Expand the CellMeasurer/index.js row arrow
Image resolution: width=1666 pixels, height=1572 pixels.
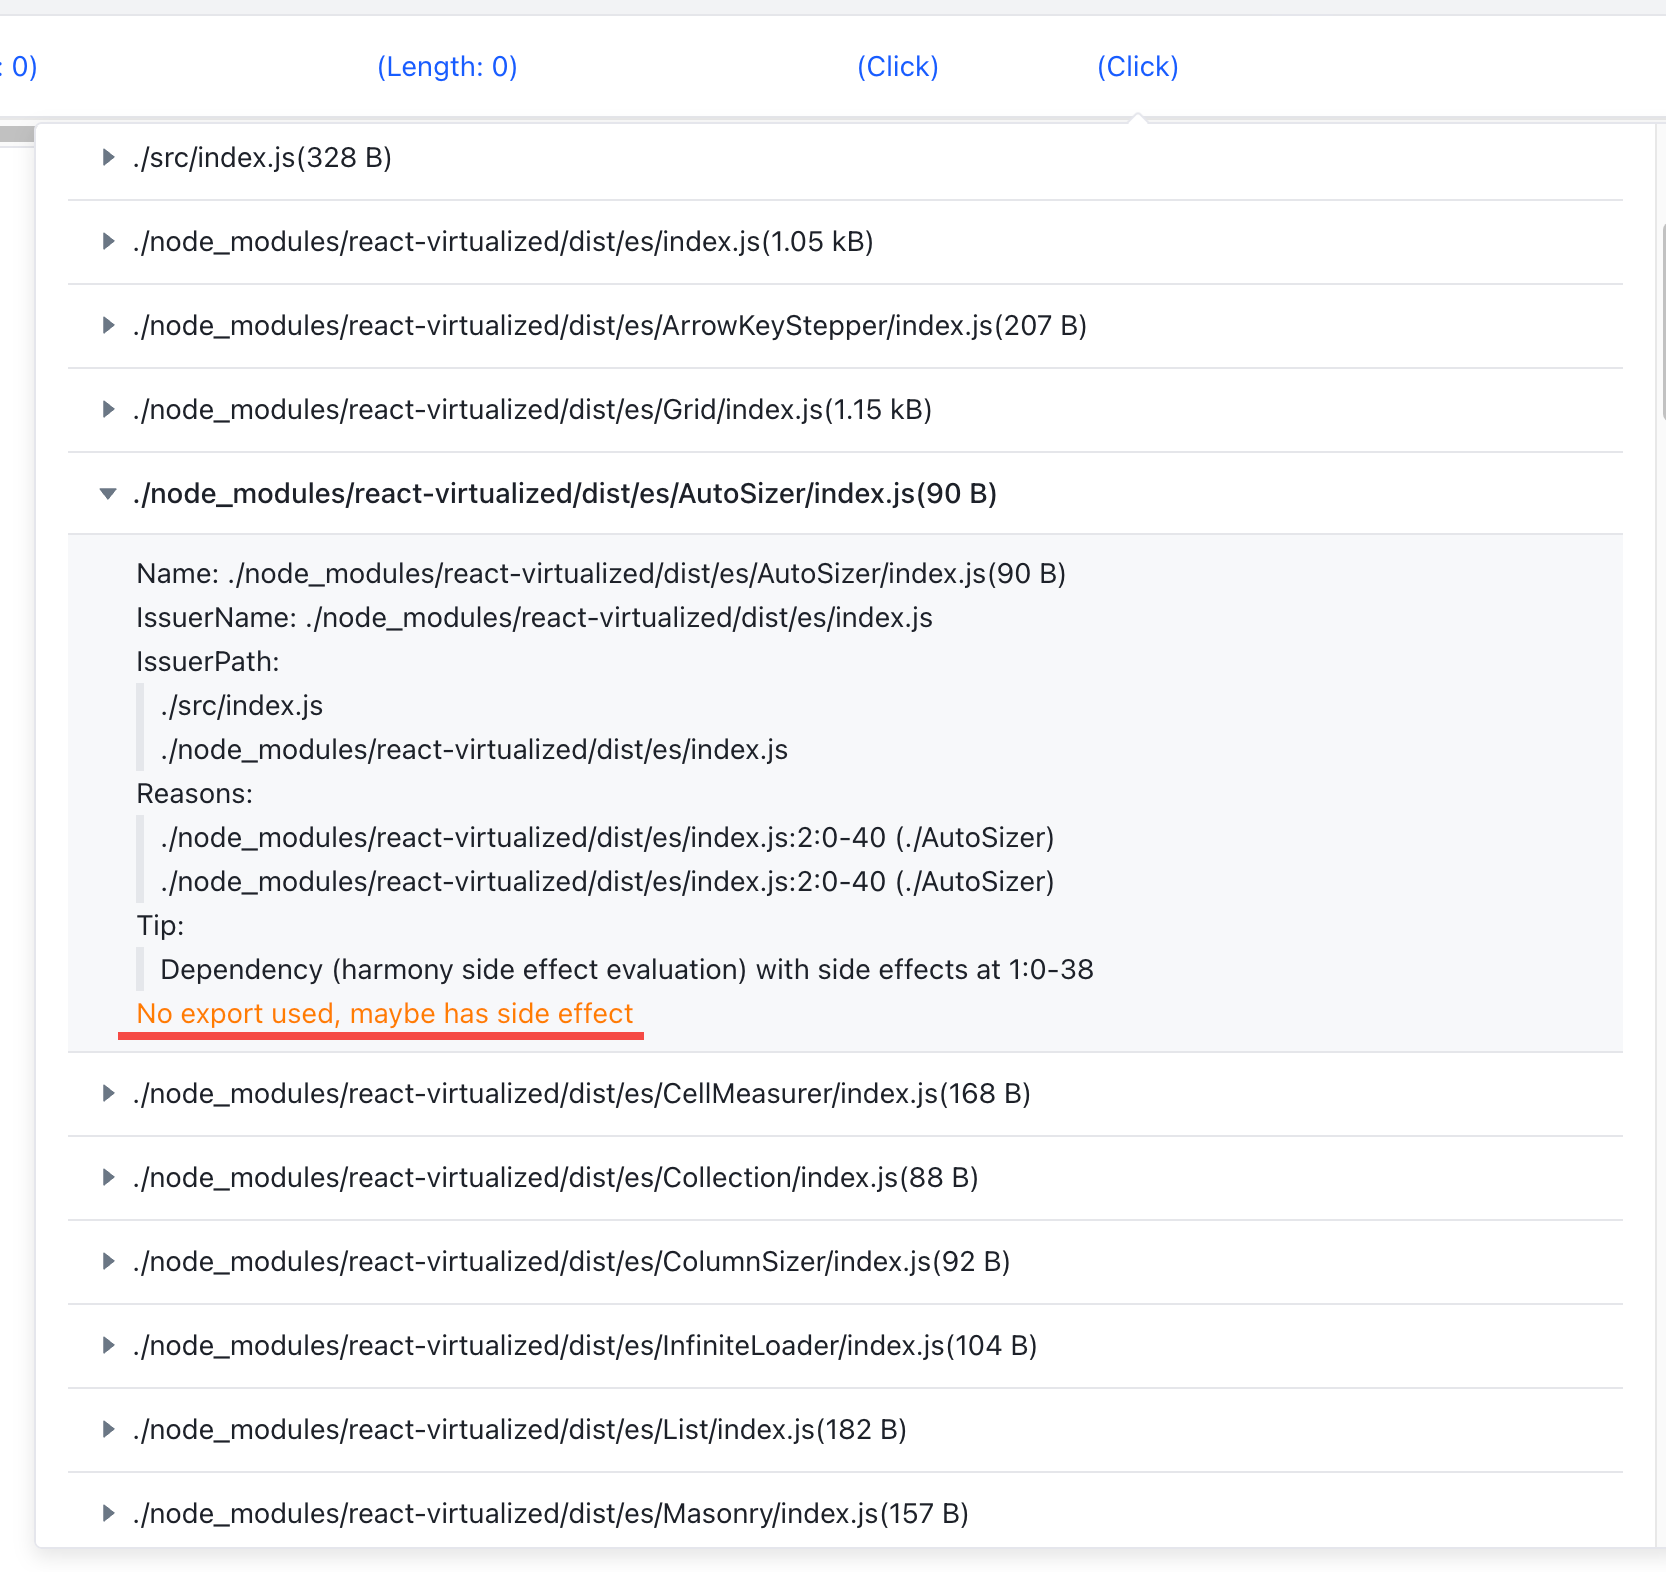tap(108, 1093)
